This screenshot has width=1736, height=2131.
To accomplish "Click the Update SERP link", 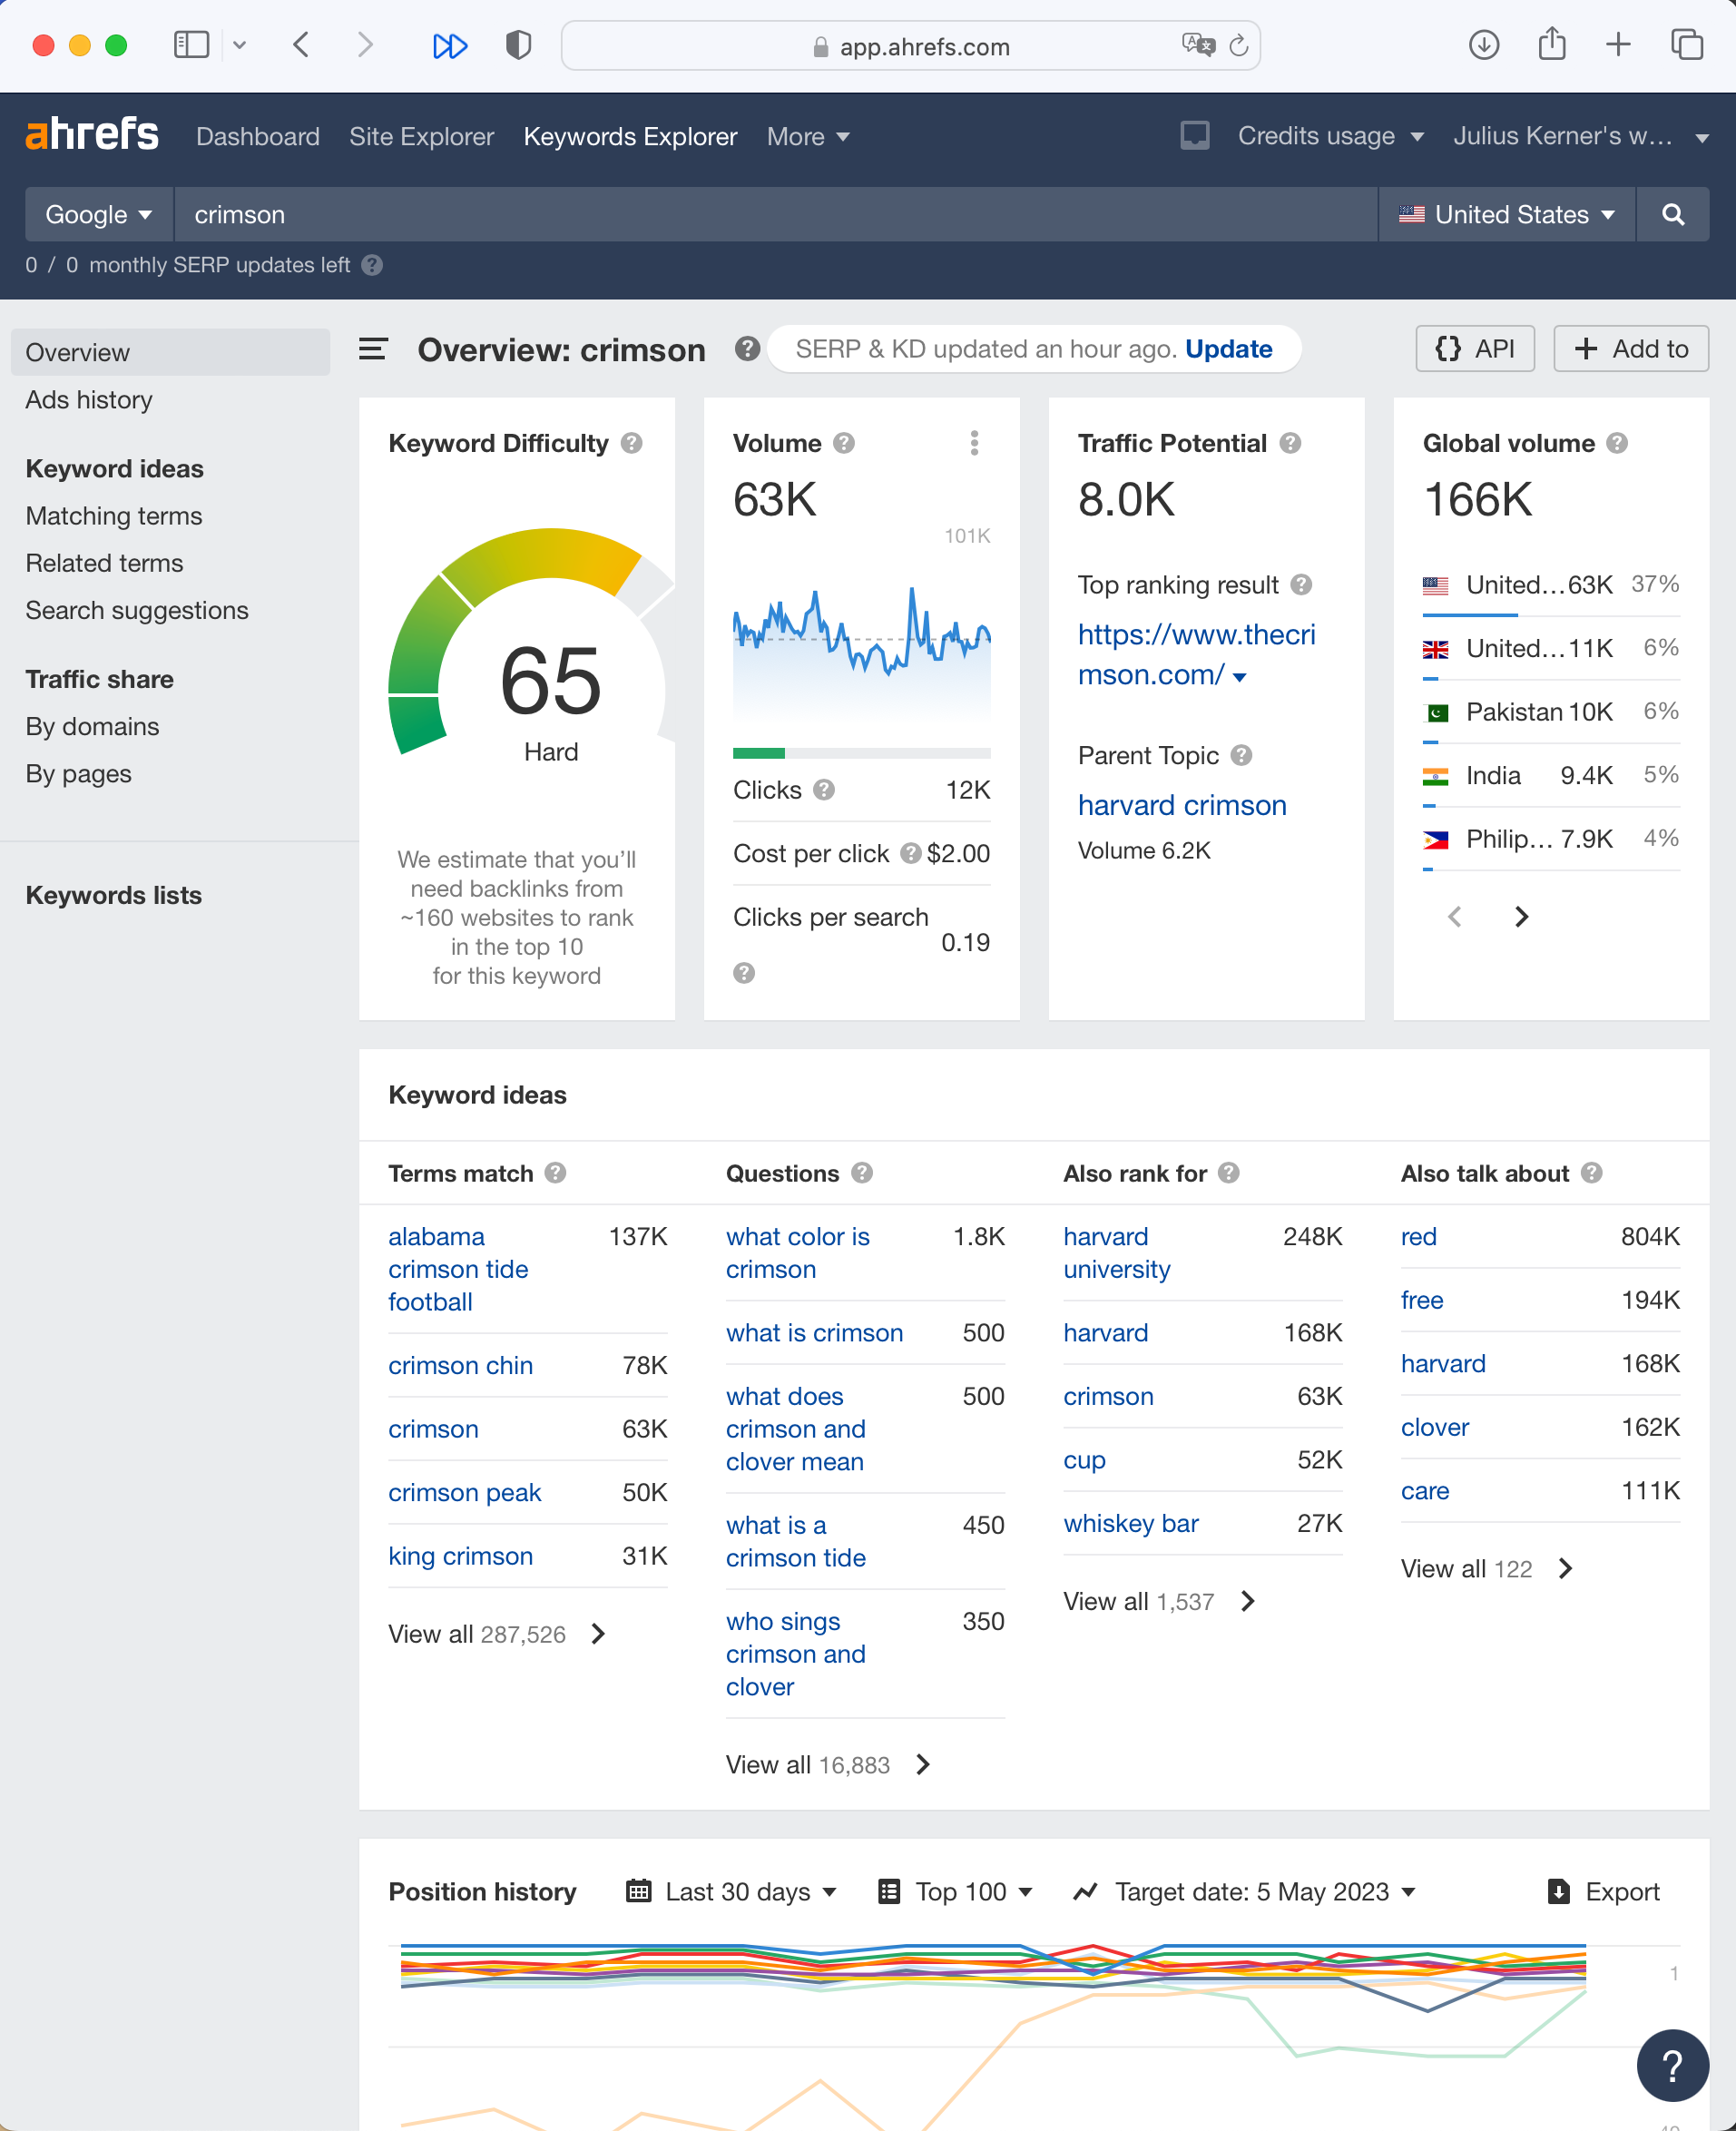I will click(x=1228, y=349).
